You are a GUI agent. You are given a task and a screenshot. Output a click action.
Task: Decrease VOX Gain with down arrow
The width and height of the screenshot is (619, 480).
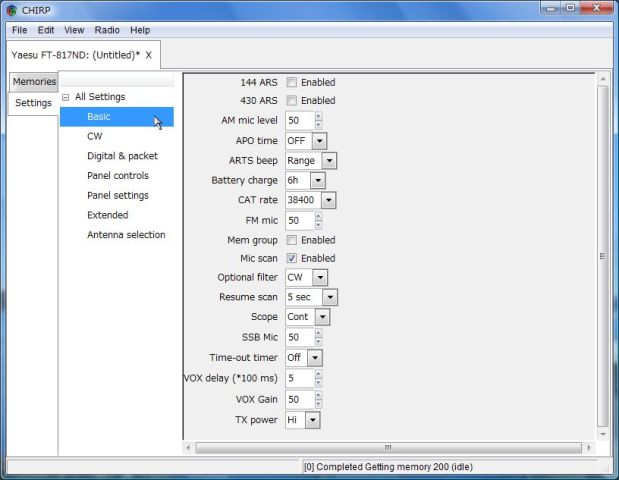(318, 404)
